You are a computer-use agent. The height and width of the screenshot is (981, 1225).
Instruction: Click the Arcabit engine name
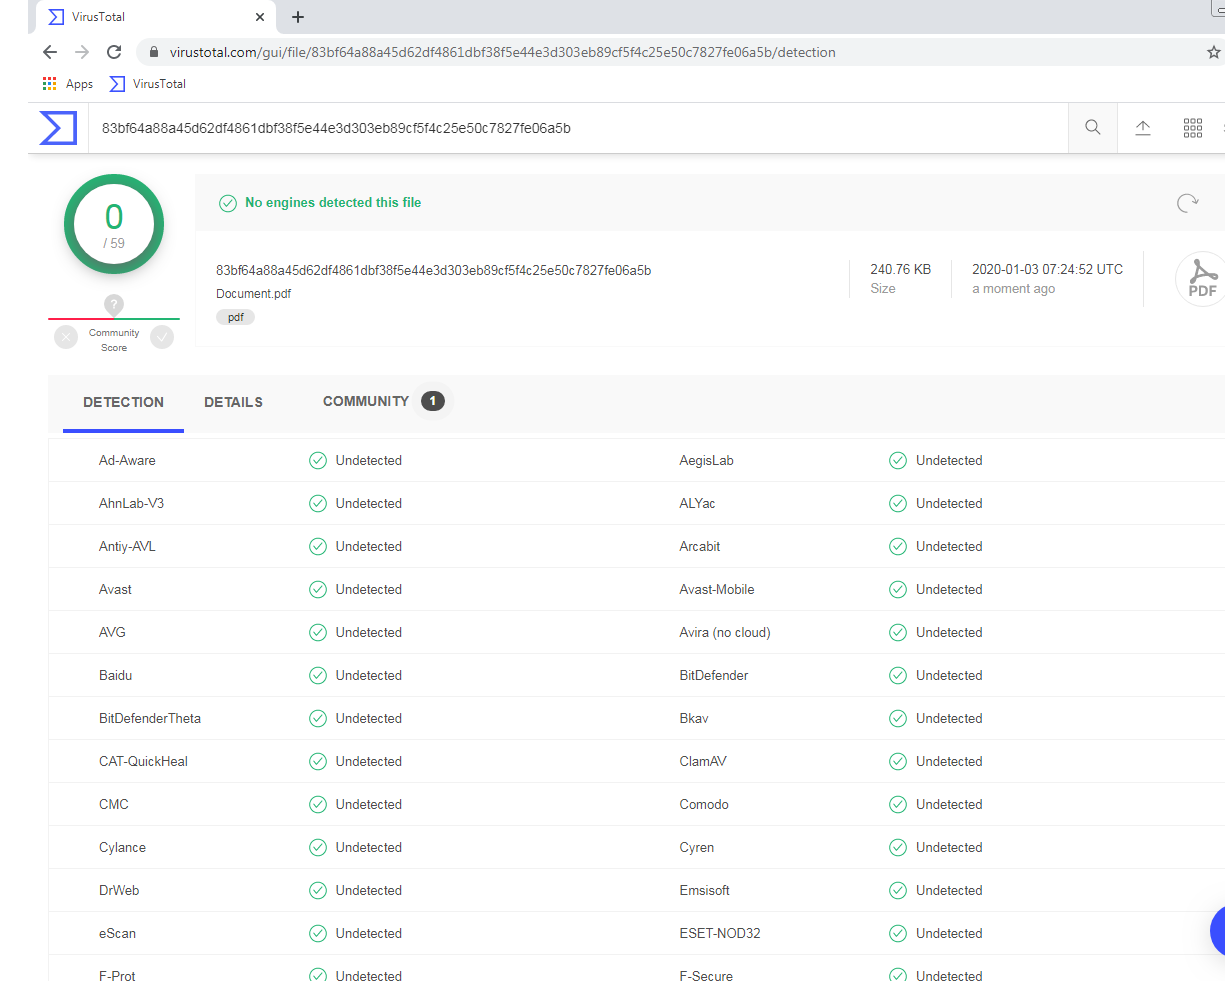coord(700,546)
